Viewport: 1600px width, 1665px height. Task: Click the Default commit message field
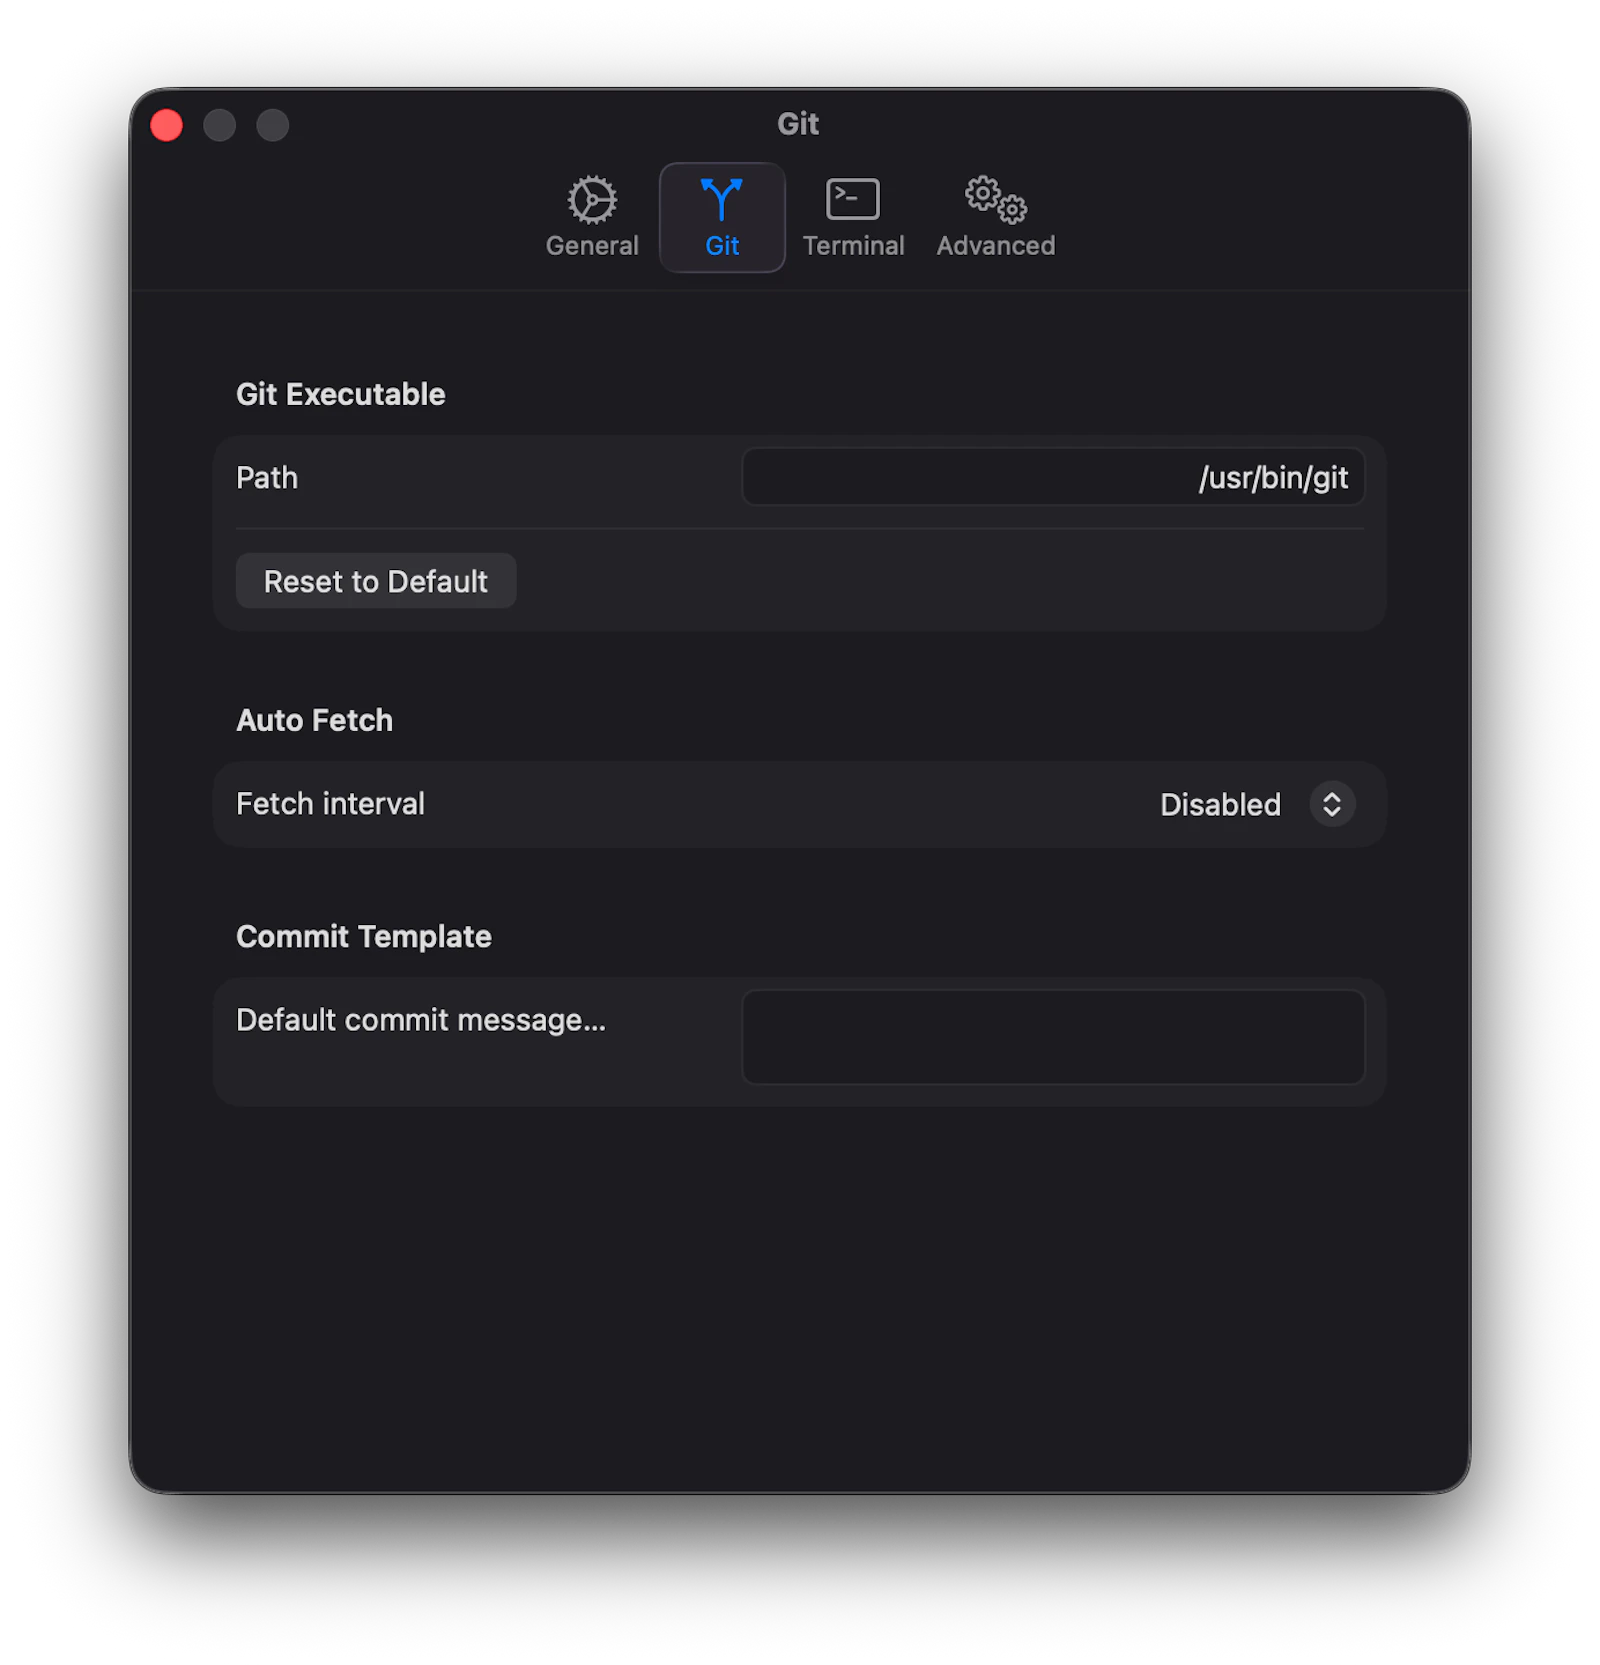(1052, 1037)
